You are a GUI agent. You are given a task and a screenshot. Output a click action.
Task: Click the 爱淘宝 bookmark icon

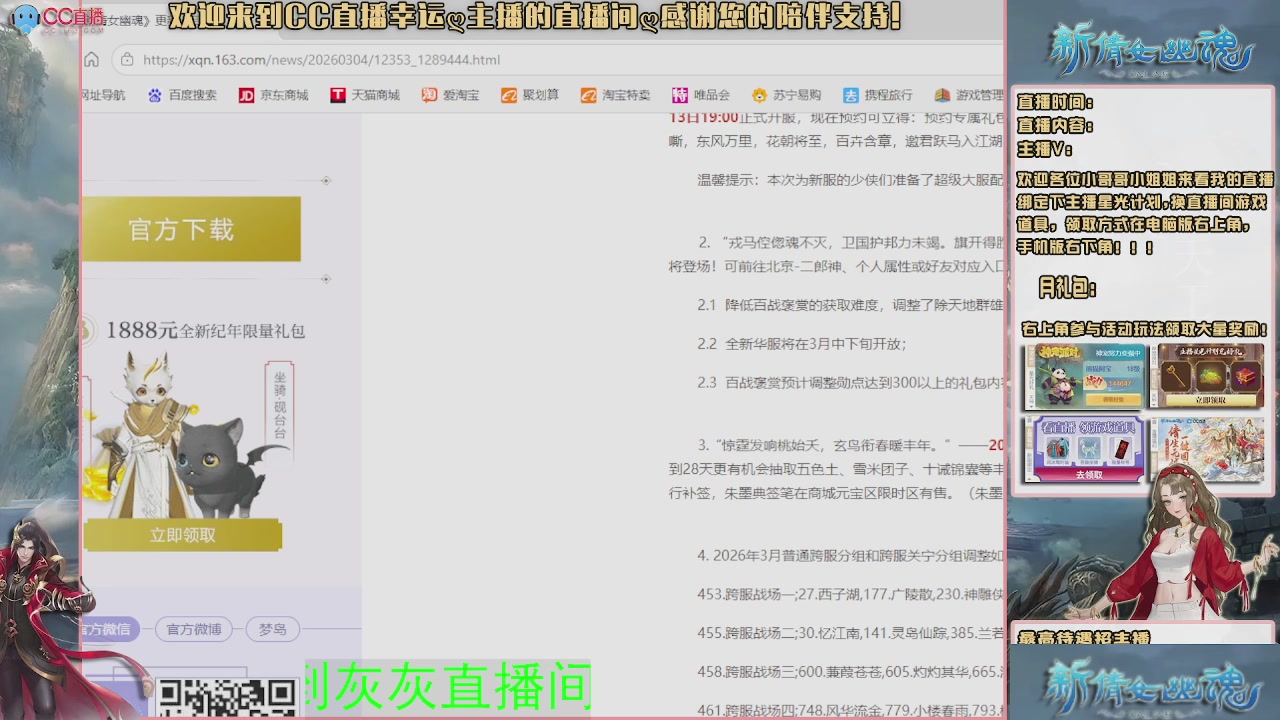(428, 95)
